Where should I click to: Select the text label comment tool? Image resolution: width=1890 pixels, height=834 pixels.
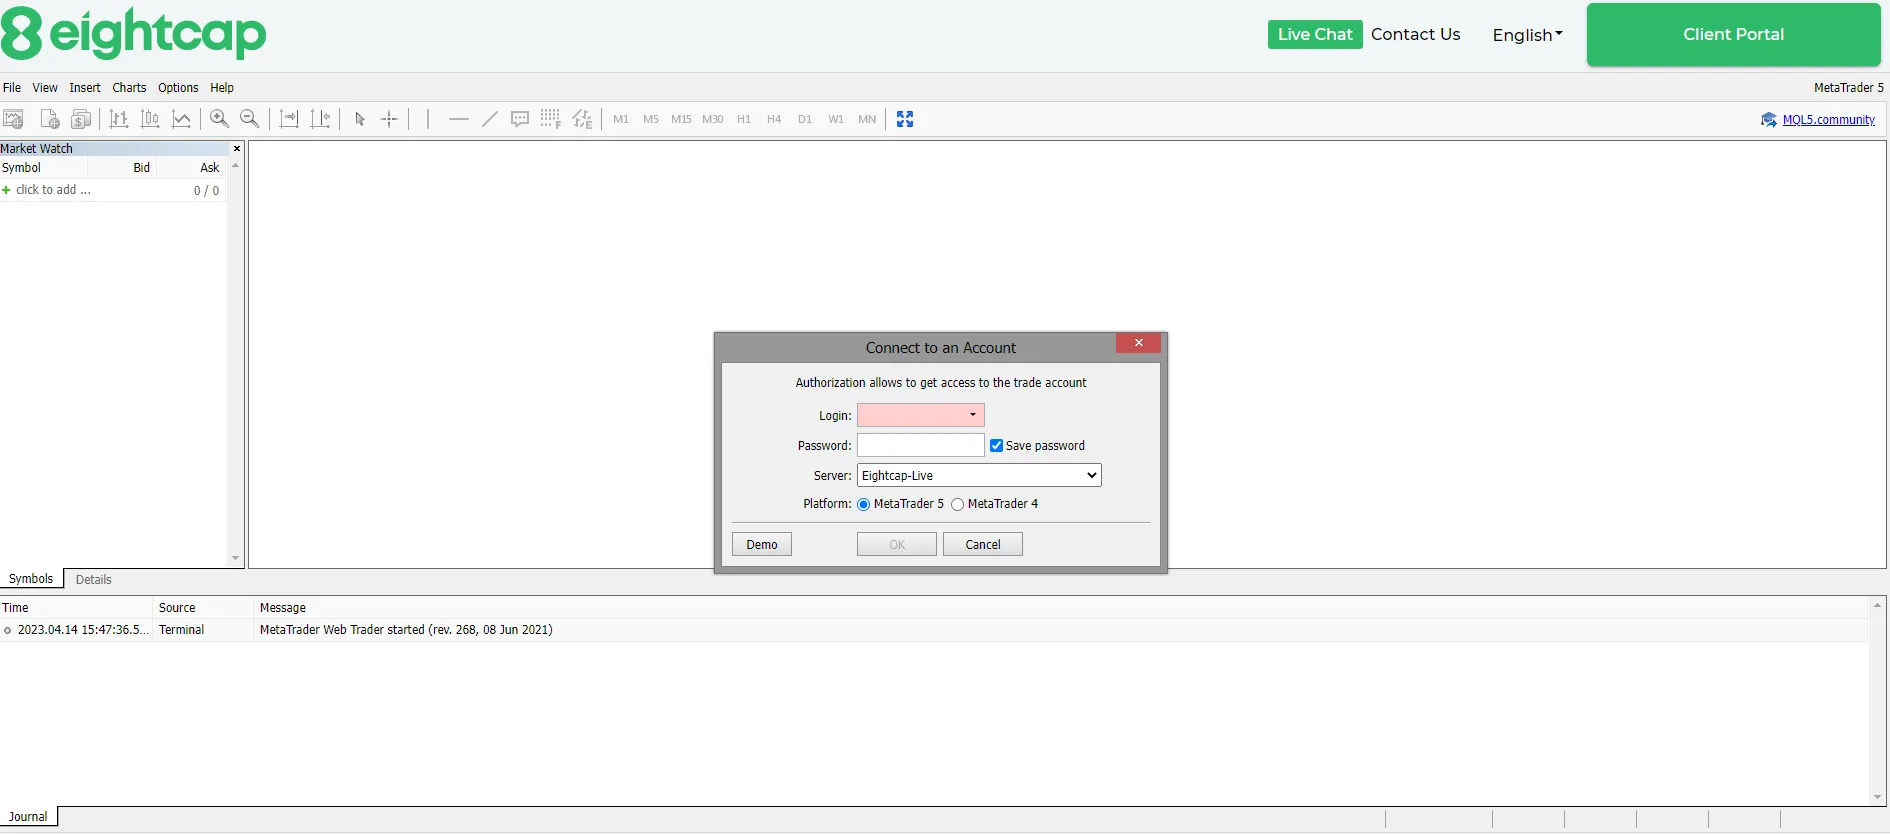tap(520, 119)
